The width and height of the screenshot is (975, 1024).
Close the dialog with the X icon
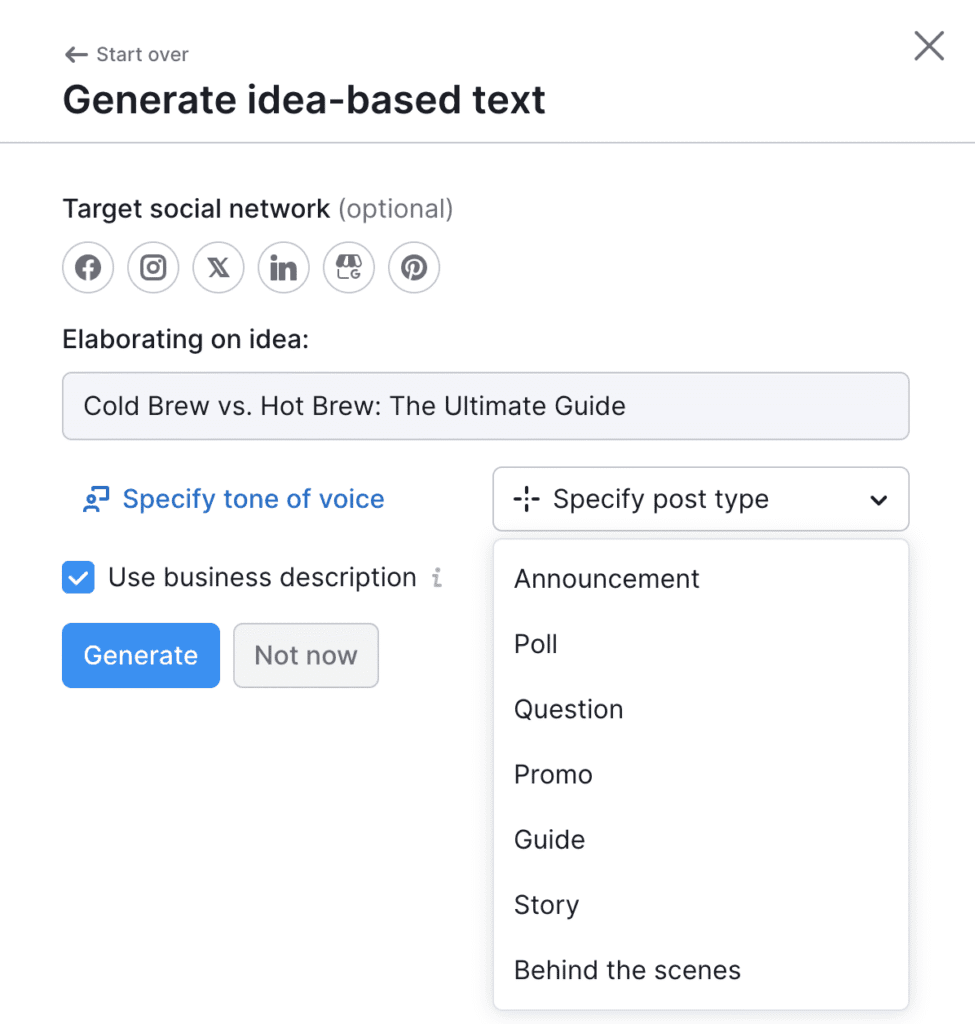click(929, 46)
